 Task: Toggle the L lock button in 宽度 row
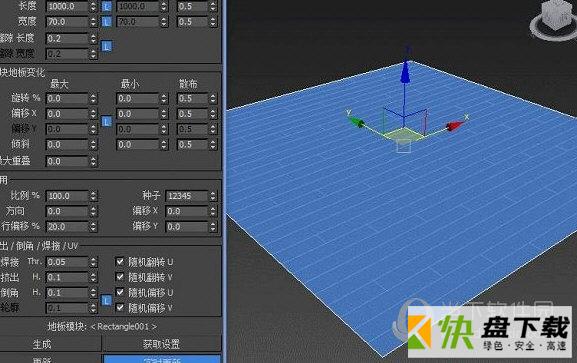tap(106, 22)
